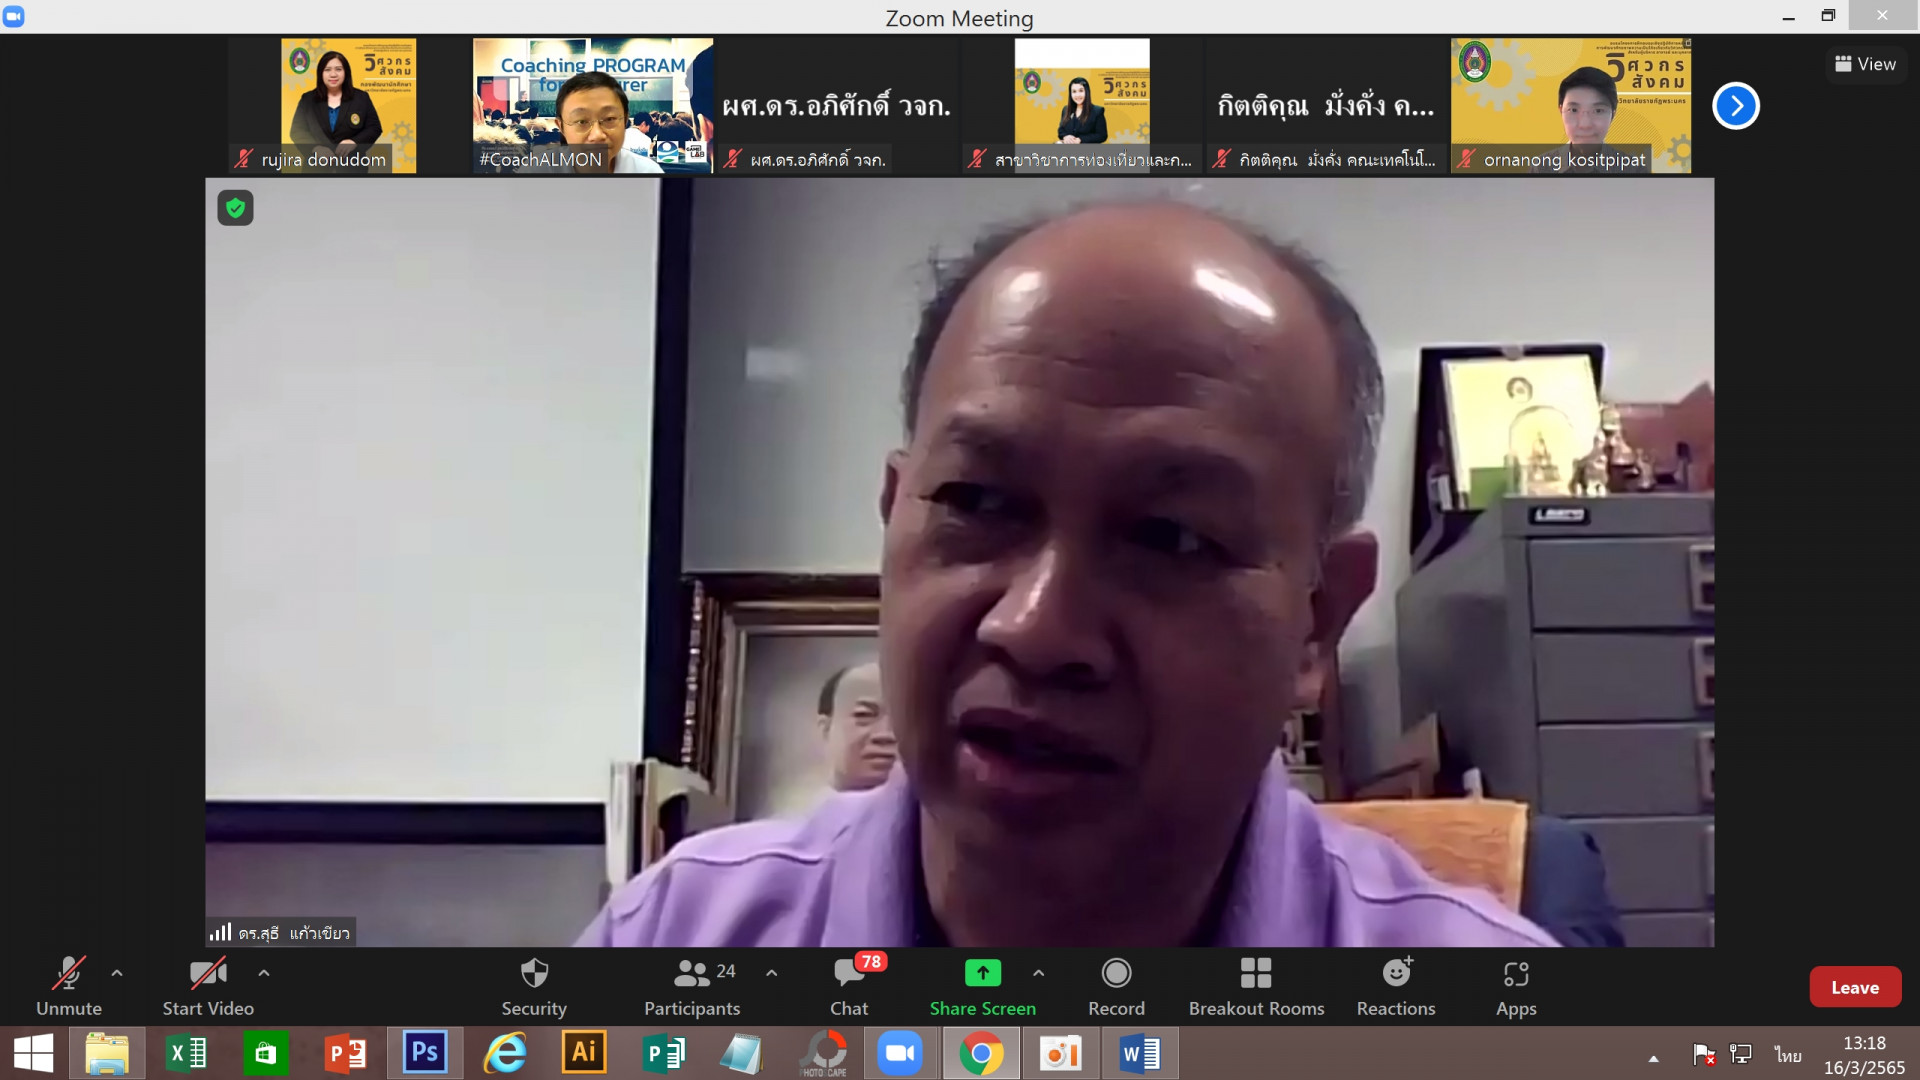Show next participants with right arrow
The height and width of the screenshot is (1080, 1920).
[x=1736, y=106]
